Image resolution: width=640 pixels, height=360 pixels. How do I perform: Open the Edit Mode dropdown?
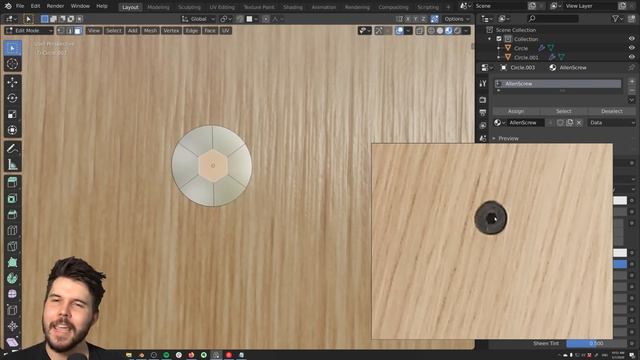point(29,31)
